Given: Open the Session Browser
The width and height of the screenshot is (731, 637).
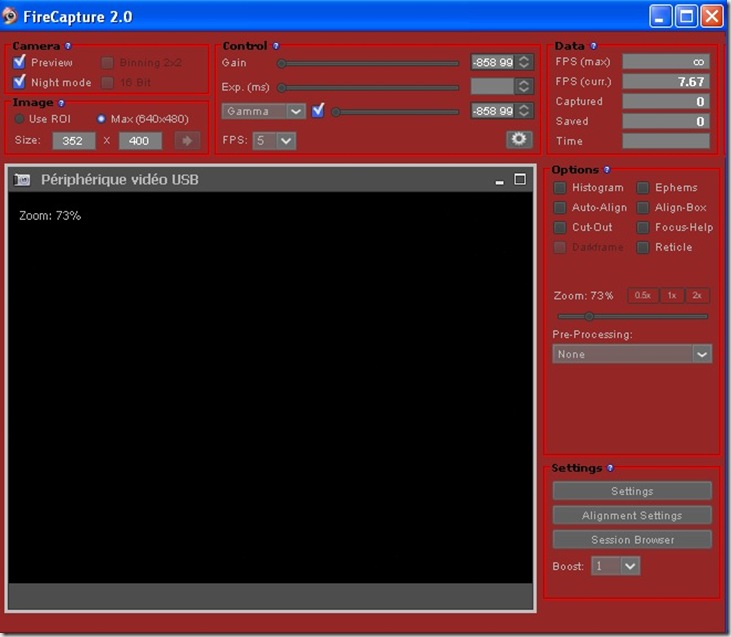Looking at the screenshot, I should [632, 540].
